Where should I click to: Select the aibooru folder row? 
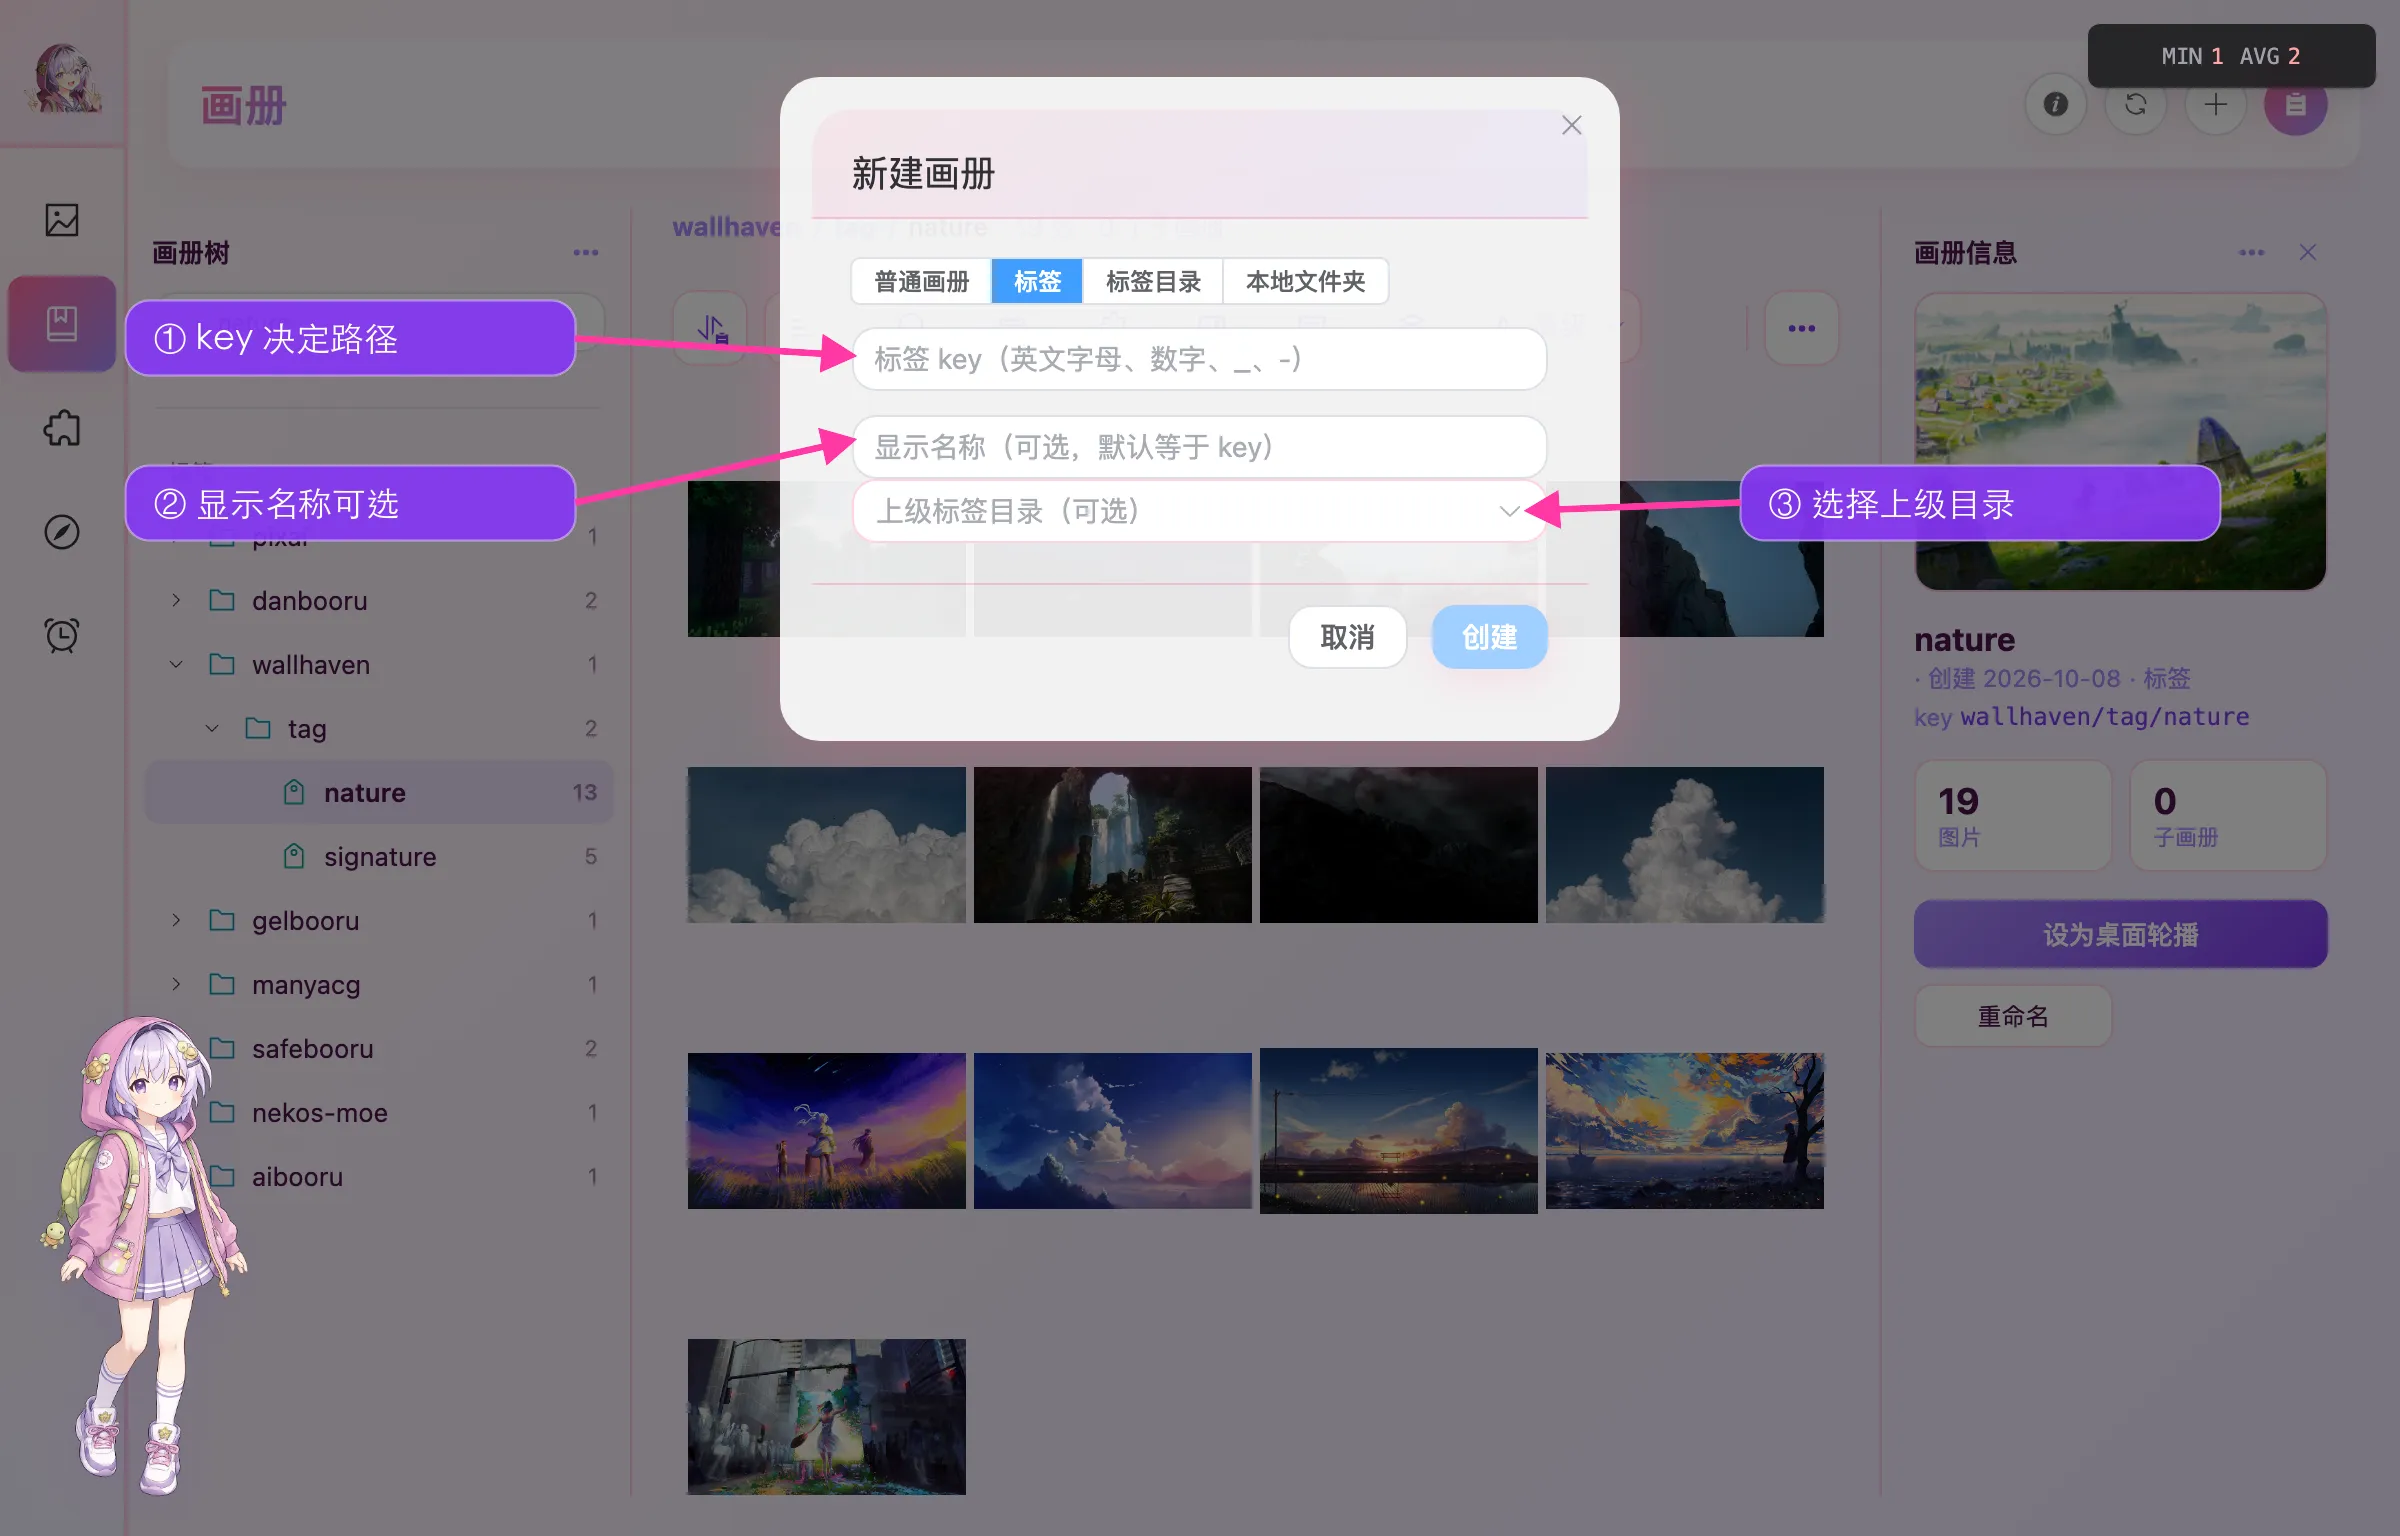coord(379,1177)
